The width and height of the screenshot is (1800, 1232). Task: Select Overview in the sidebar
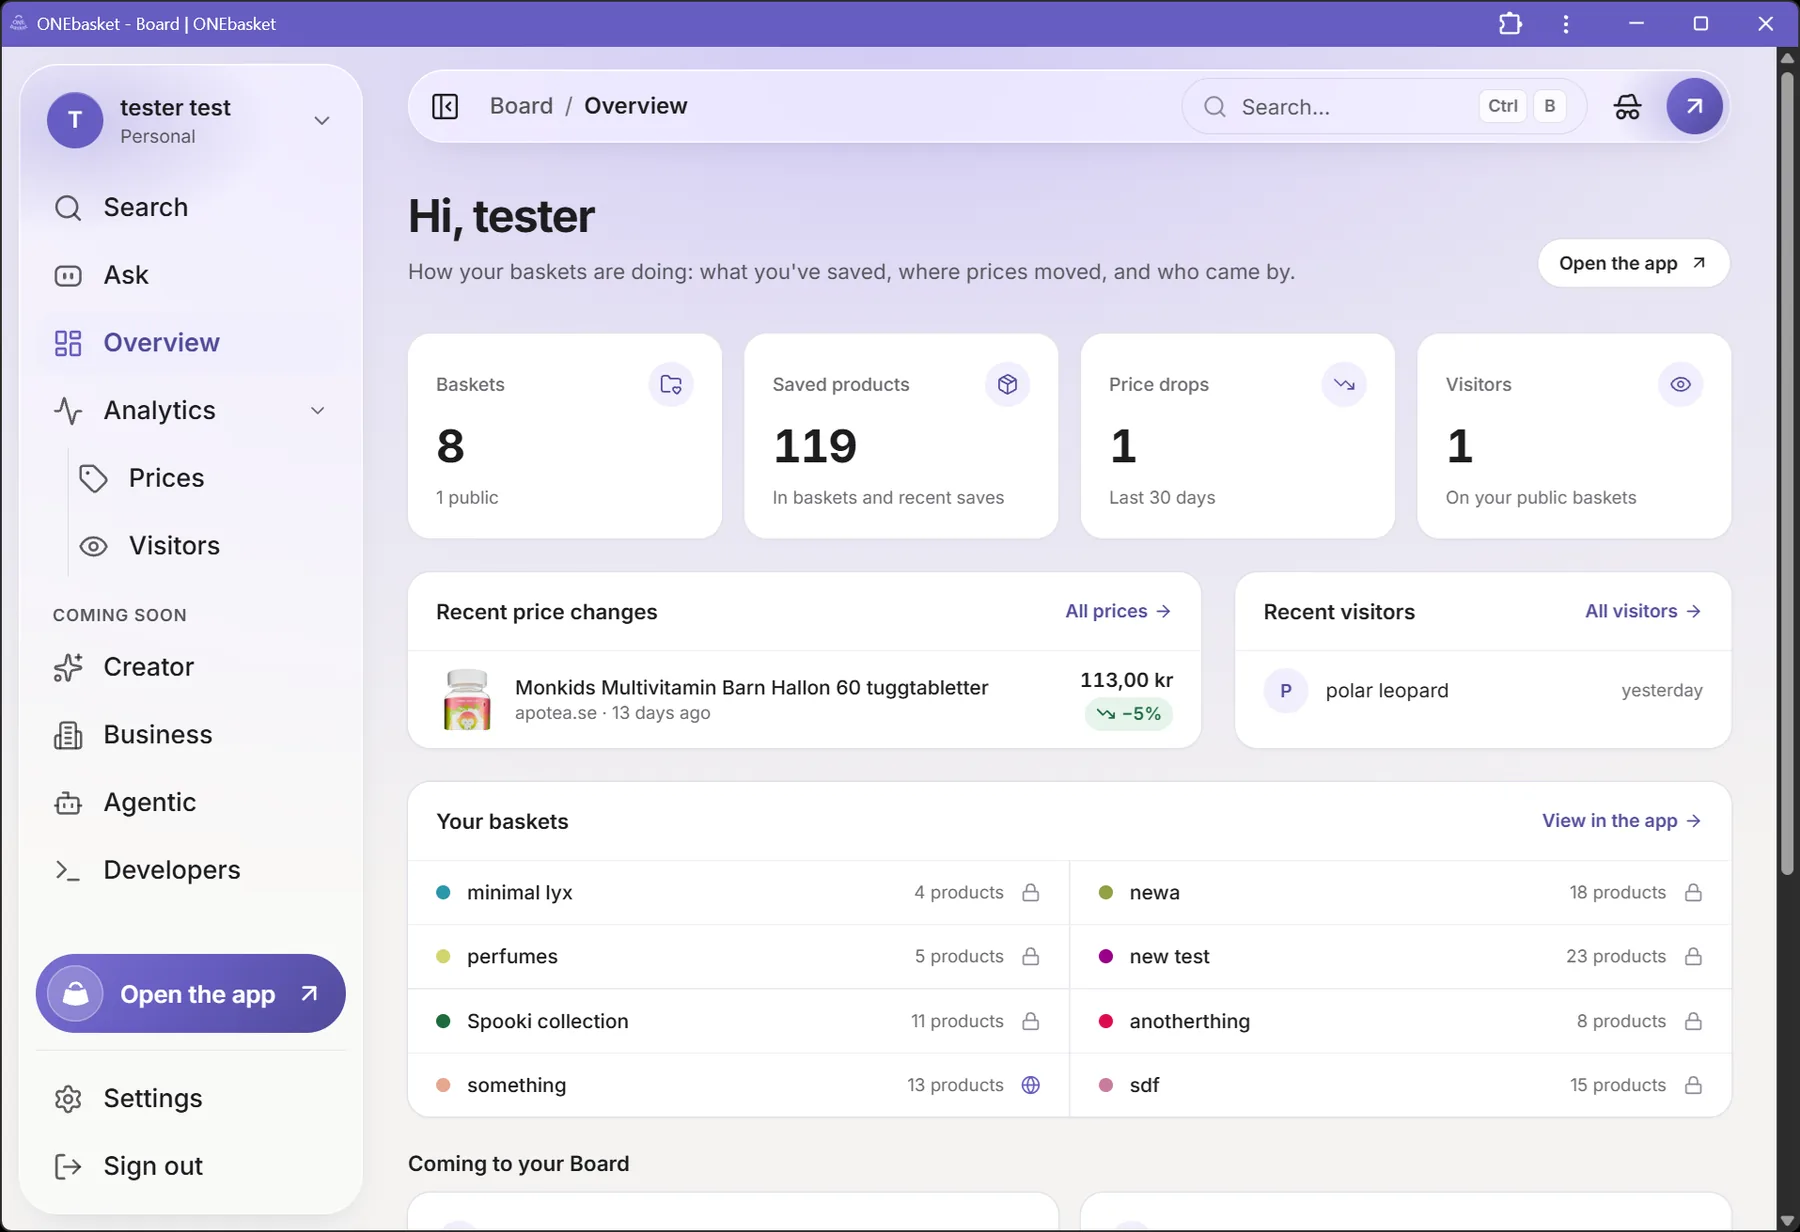pos(190,343)
